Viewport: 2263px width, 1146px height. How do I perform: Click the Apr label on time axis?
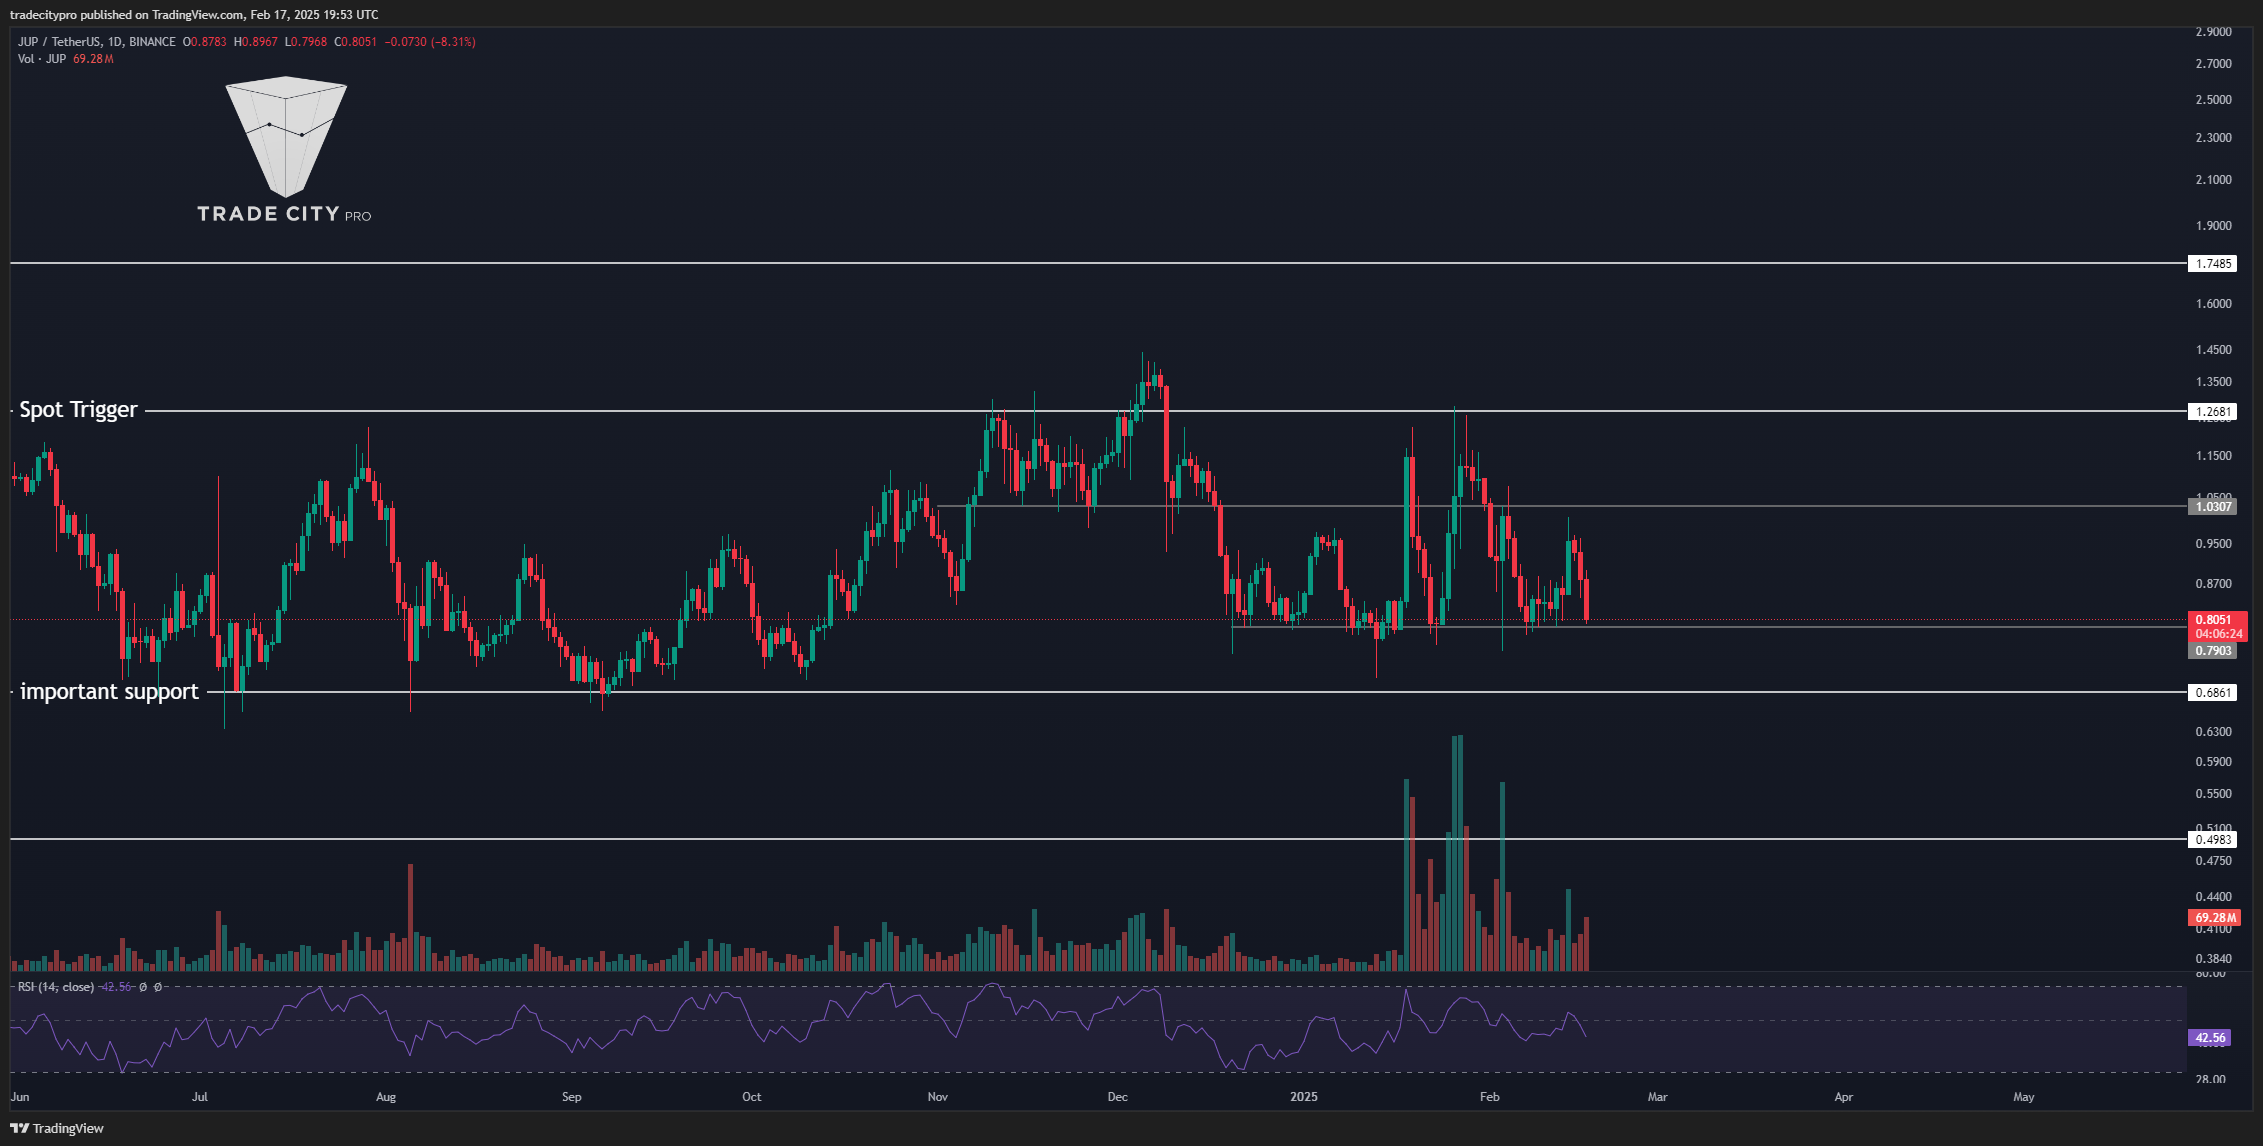(x=1844, y=1097)
